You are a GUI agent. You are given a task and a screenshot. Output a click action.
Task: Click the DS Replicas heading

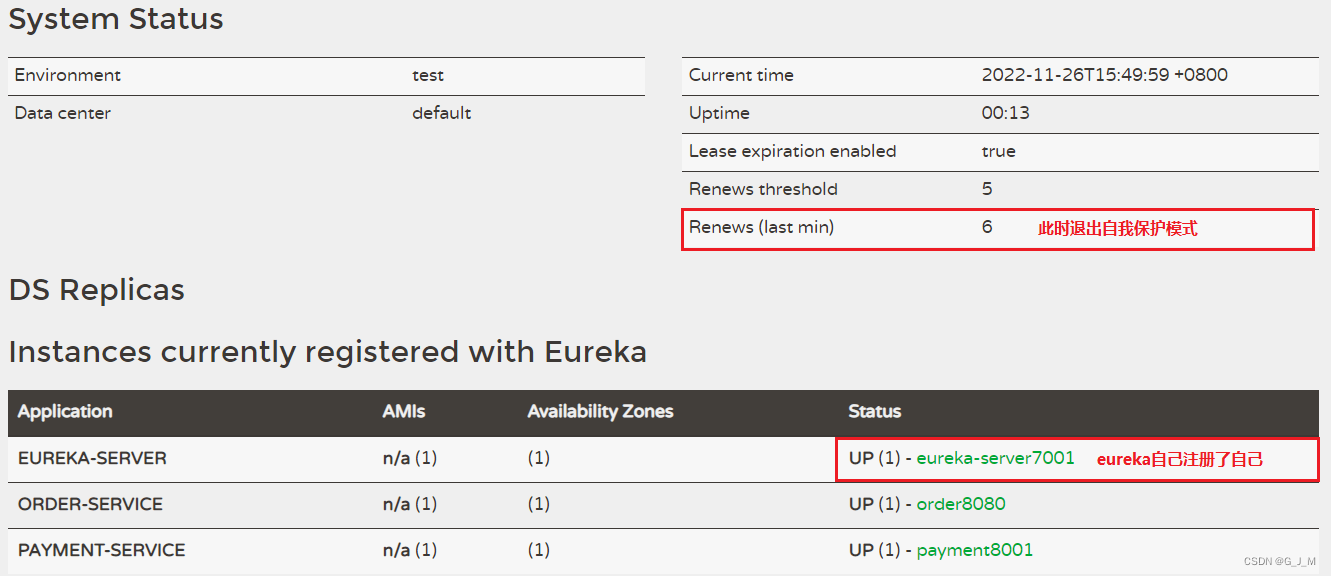tap(96, 290)
